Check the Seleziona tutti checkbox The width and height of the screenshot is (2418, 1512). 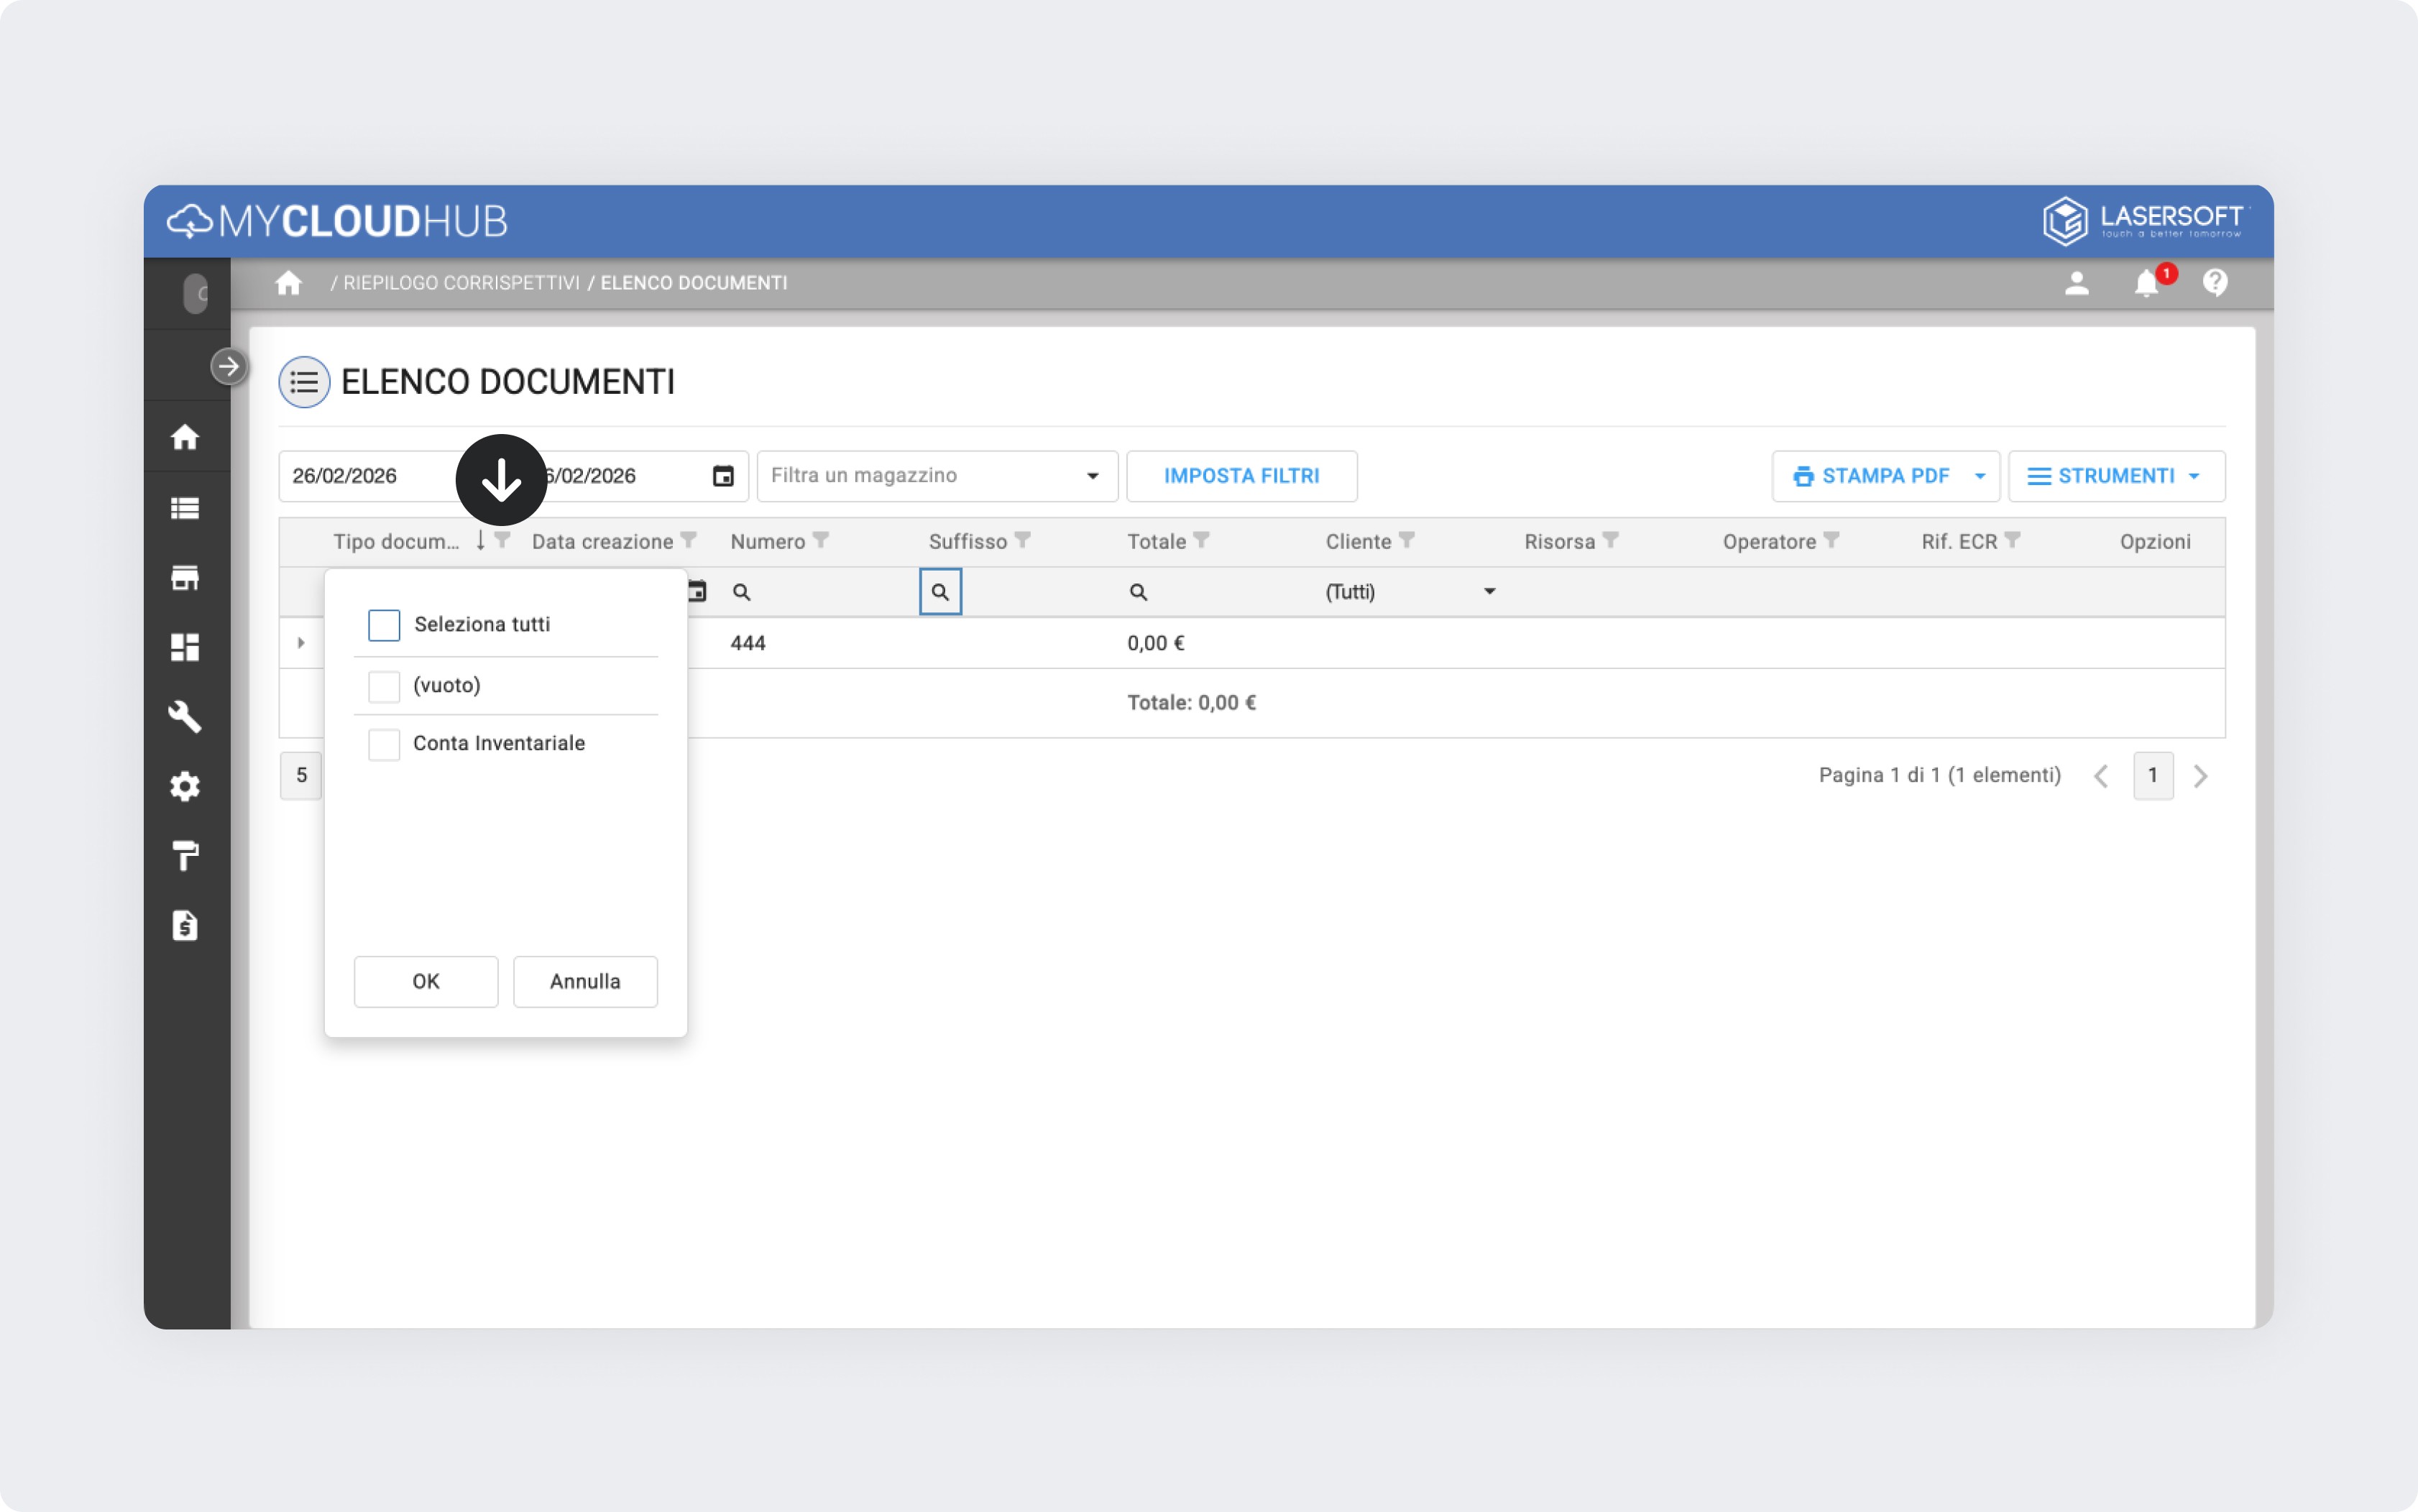click(x=384, y=625)
